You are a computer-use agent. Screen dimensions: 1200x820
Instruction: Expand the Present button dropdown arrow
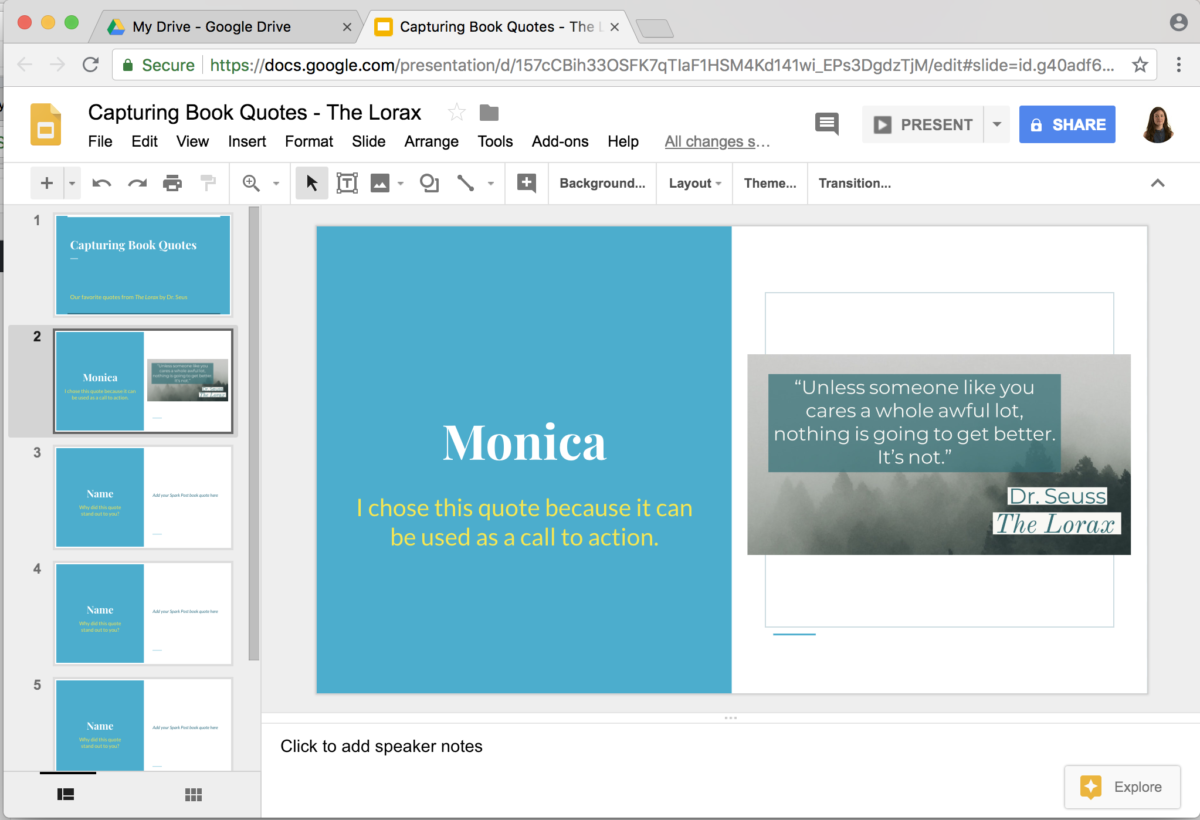click(996, 124)
